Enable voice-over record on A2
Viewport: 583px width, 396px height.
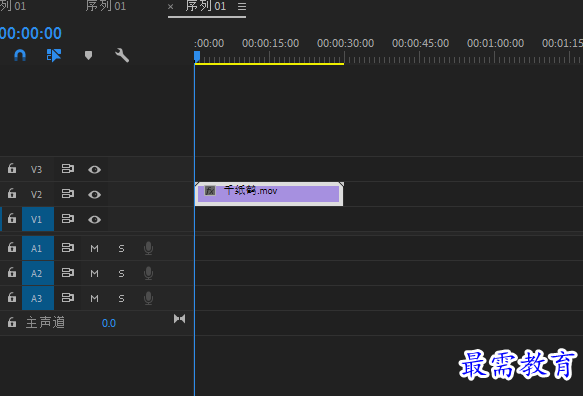coord(148,273)
